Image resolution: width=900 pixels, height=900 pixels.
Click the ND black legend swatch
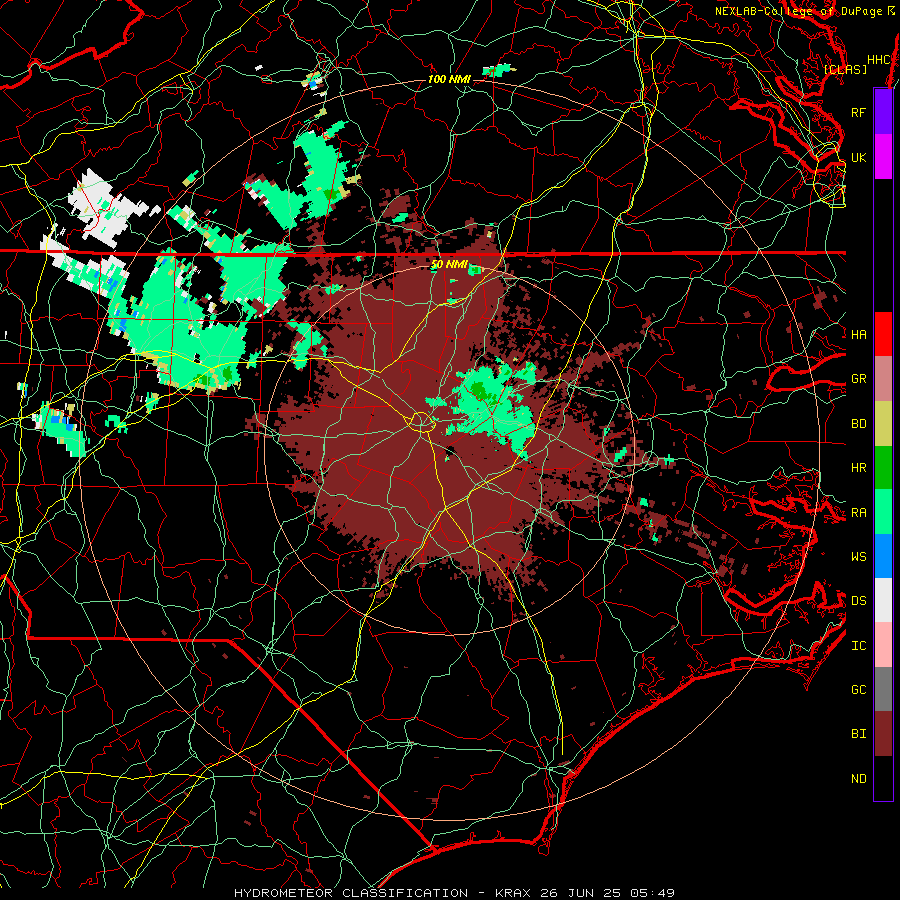(x=883, y=778)
